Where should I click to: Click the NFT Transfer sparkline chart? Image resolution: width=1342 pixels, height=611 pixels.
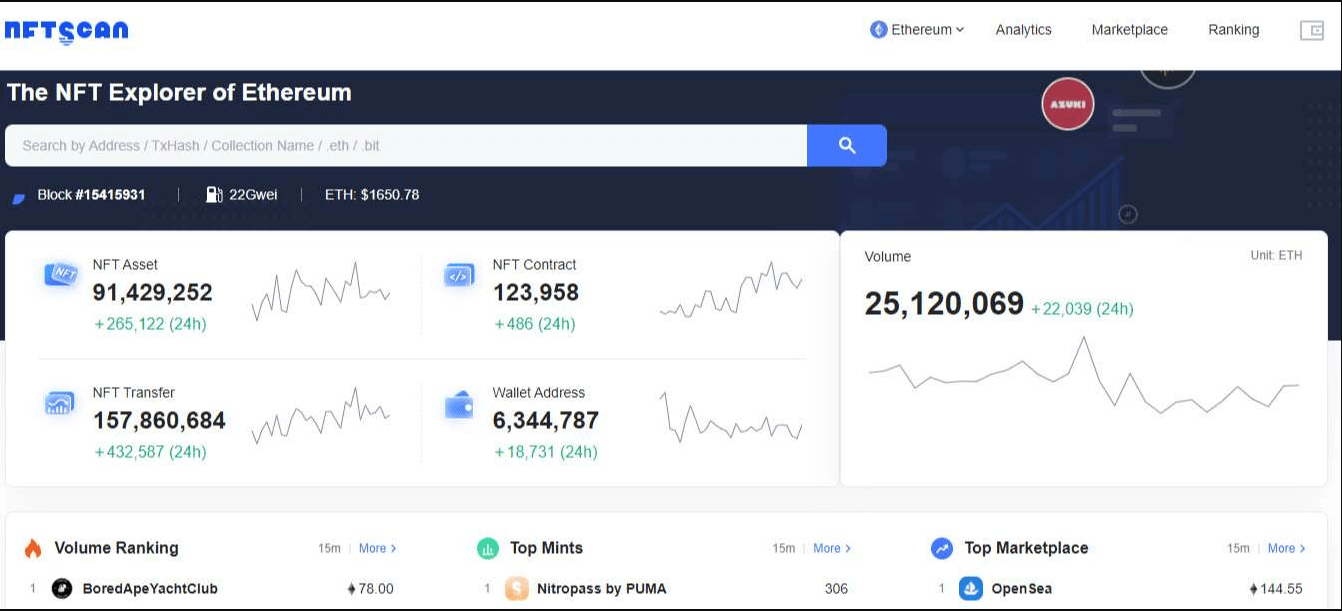[321, 416]
